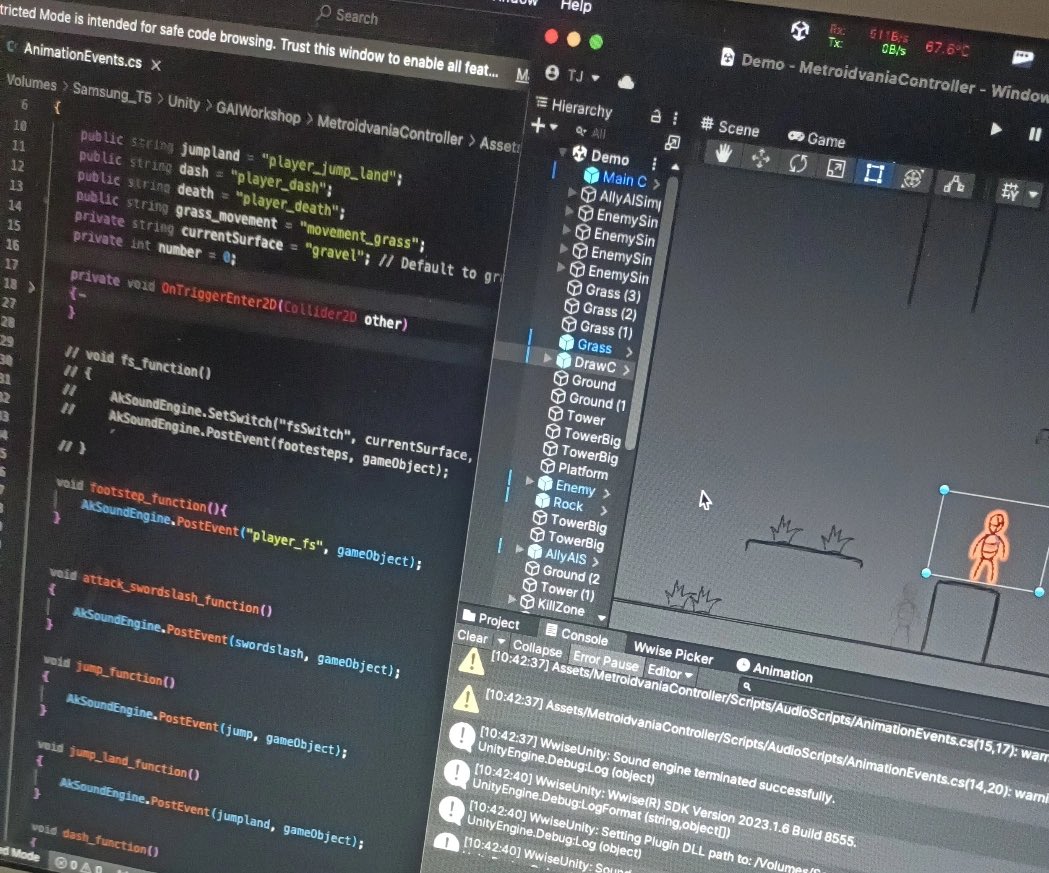The height and width of the screenshot is (873, 1049).
Task: Switch to the Game tab
Action: (x=816, y=138)
